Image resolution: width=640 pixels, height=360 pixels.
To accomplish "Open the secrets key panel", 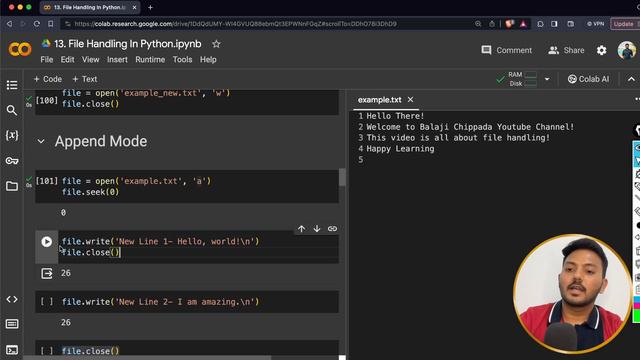I will tap(12, 160).
